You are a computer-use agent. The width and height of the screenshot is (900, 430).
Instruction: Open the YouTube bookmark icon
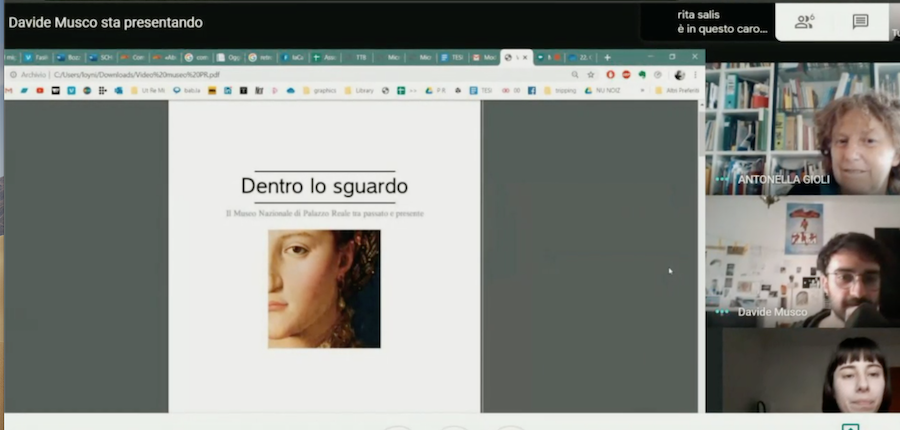[x=40, y=91]
